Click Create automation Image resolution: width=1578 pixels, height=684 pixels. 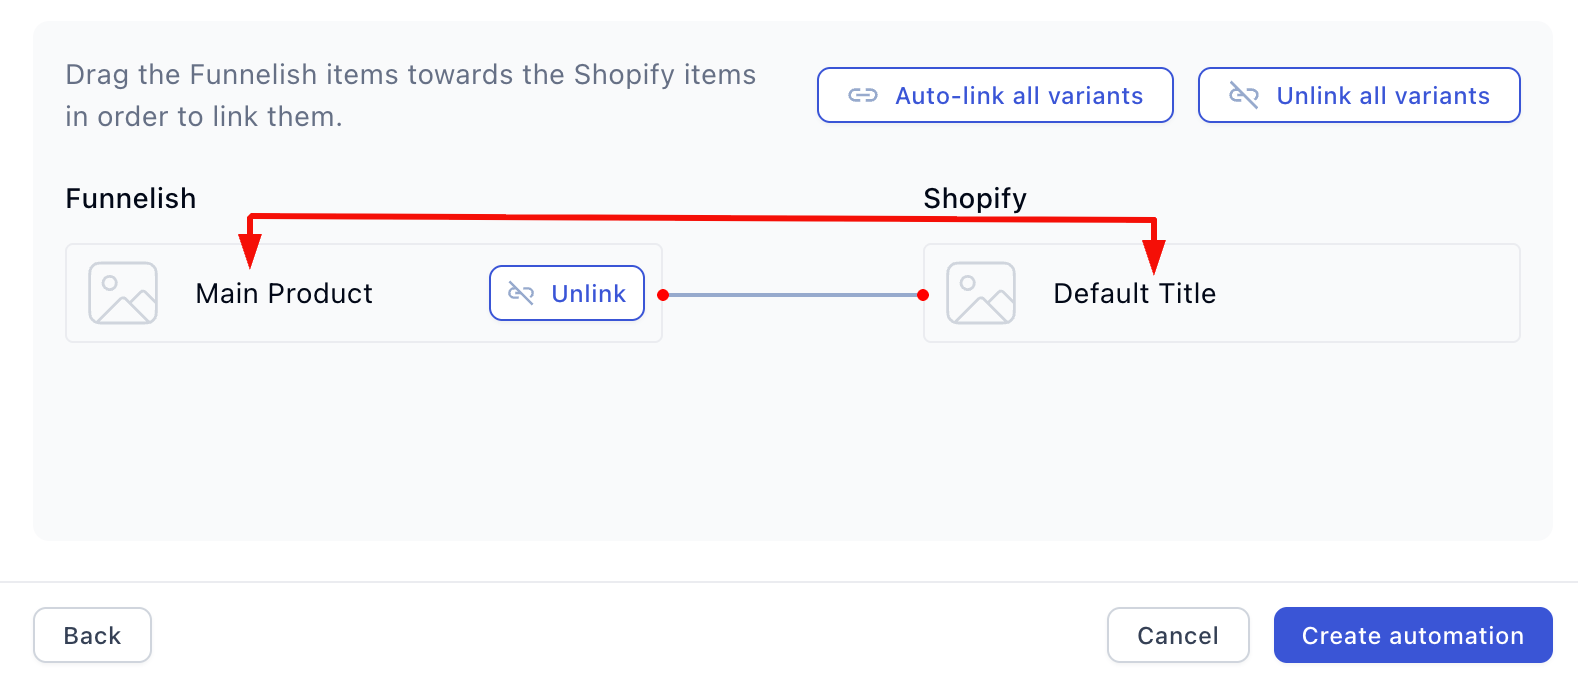click(x=1412, y=635)
